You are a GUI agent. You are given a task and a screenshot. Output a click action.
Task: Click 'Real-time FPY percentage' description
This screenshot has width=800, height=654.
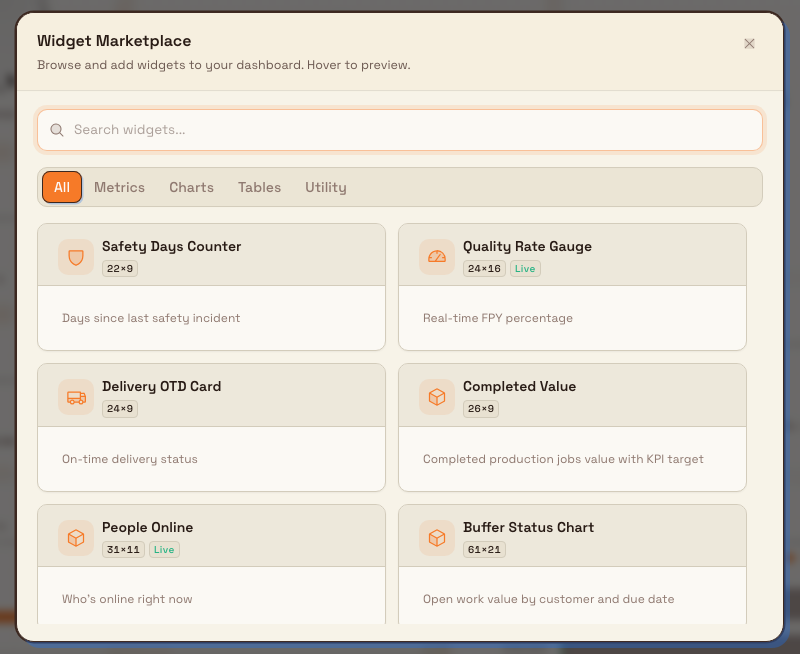(x=497, y=318)
